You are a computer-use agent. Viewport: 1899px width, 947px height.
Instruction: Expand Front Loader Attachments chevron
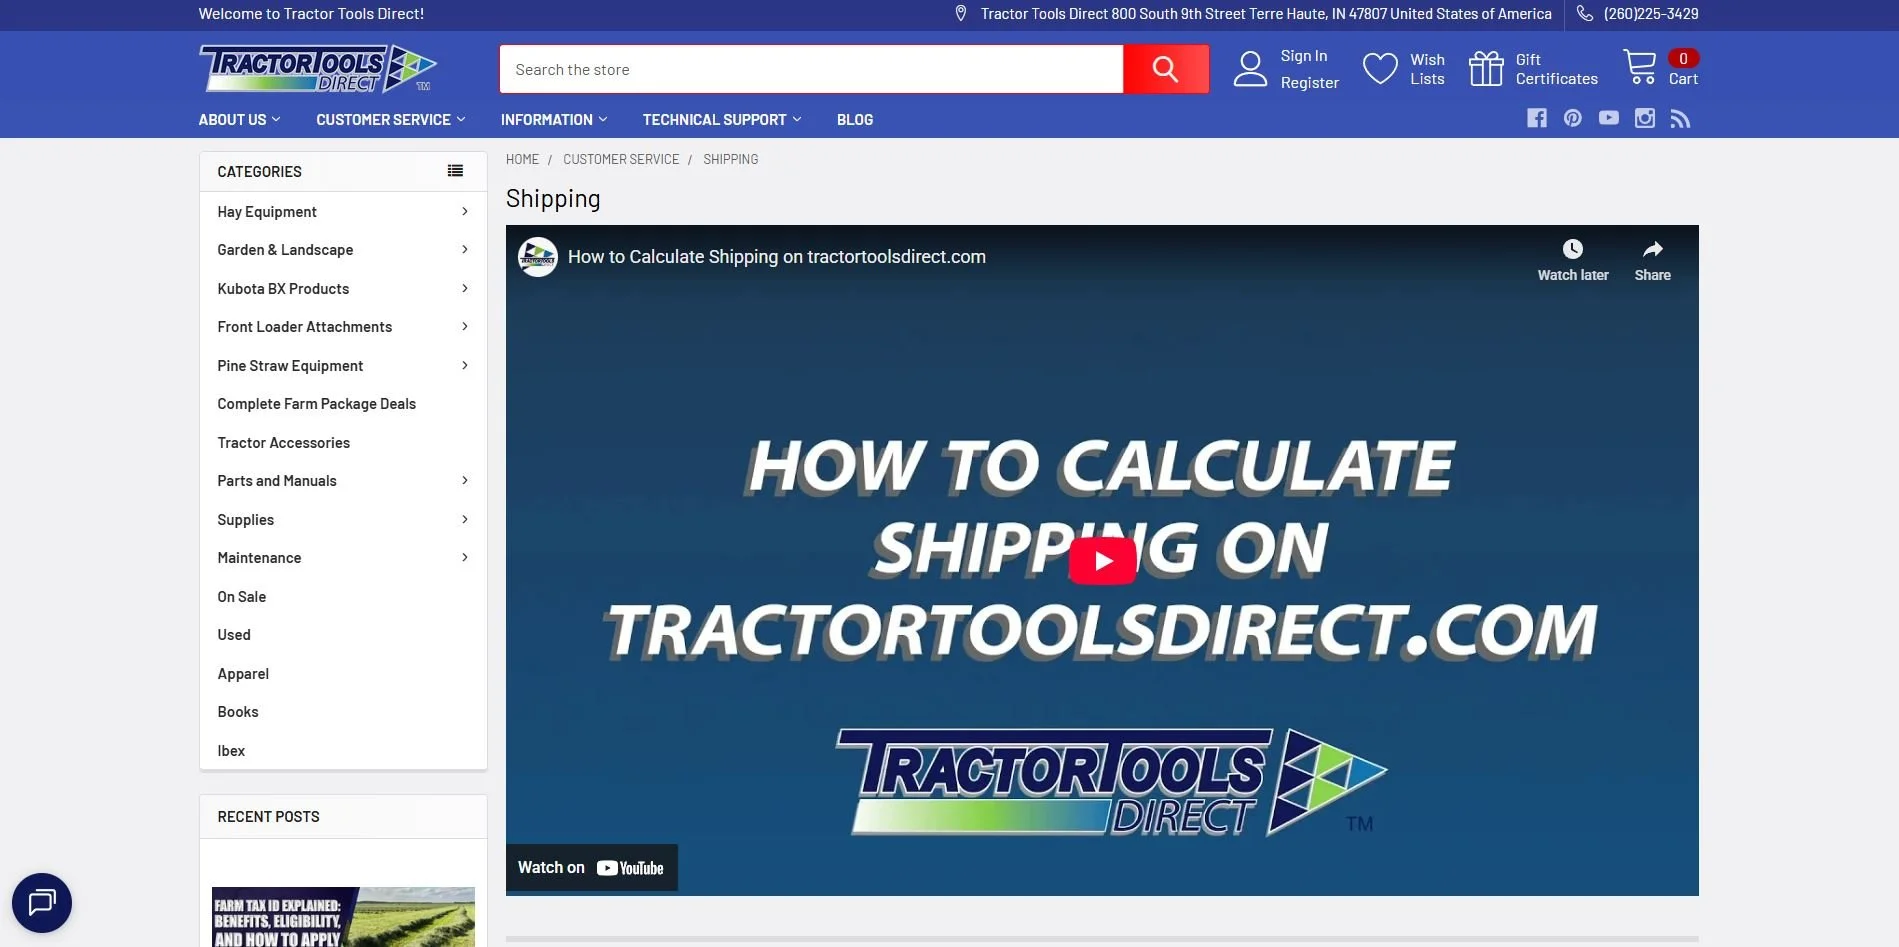[465, 327]
